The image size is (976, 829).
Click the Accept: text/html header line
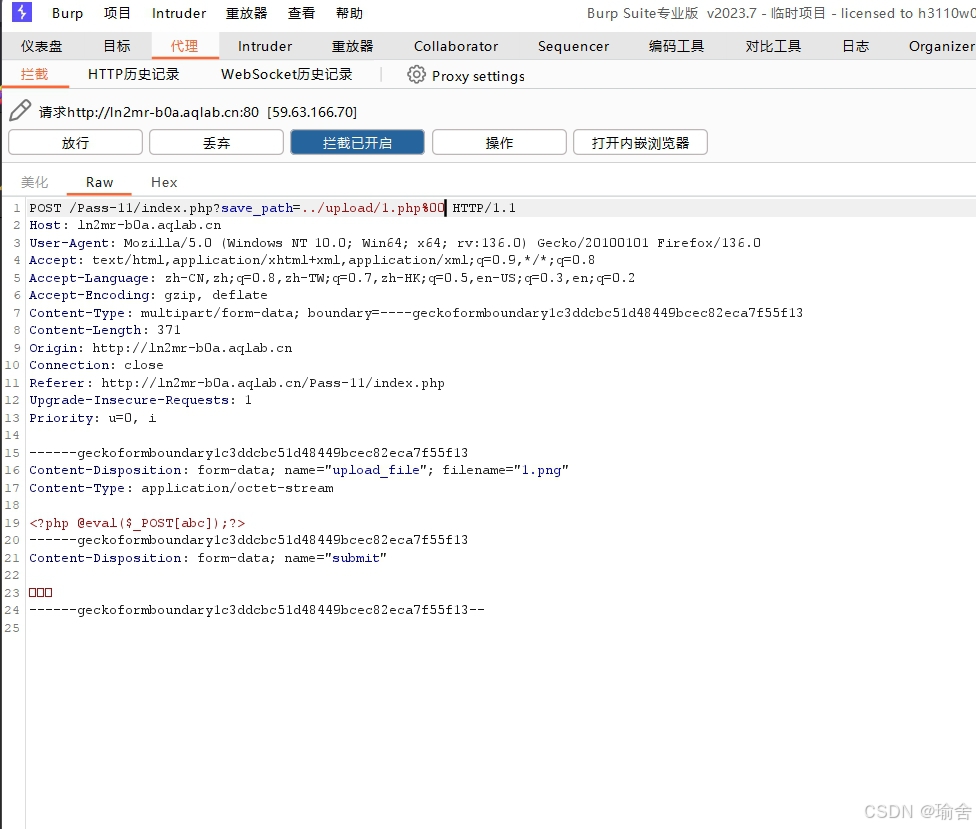coord(312,260)
